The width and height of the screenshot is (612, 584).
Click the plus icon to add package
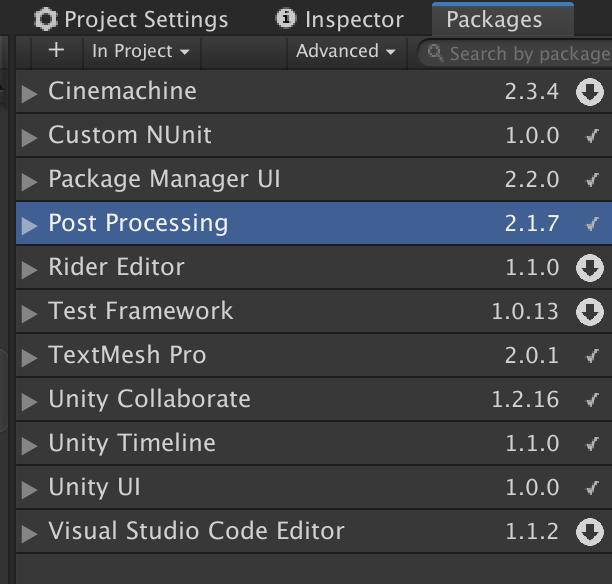(x=55, y=51)
